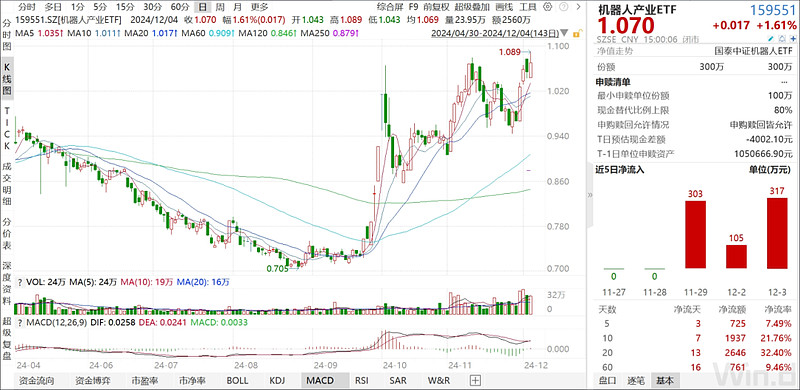
Task: Expand the date range dropdown triangle
Action: pyautogui.click(x=564, y=33)
